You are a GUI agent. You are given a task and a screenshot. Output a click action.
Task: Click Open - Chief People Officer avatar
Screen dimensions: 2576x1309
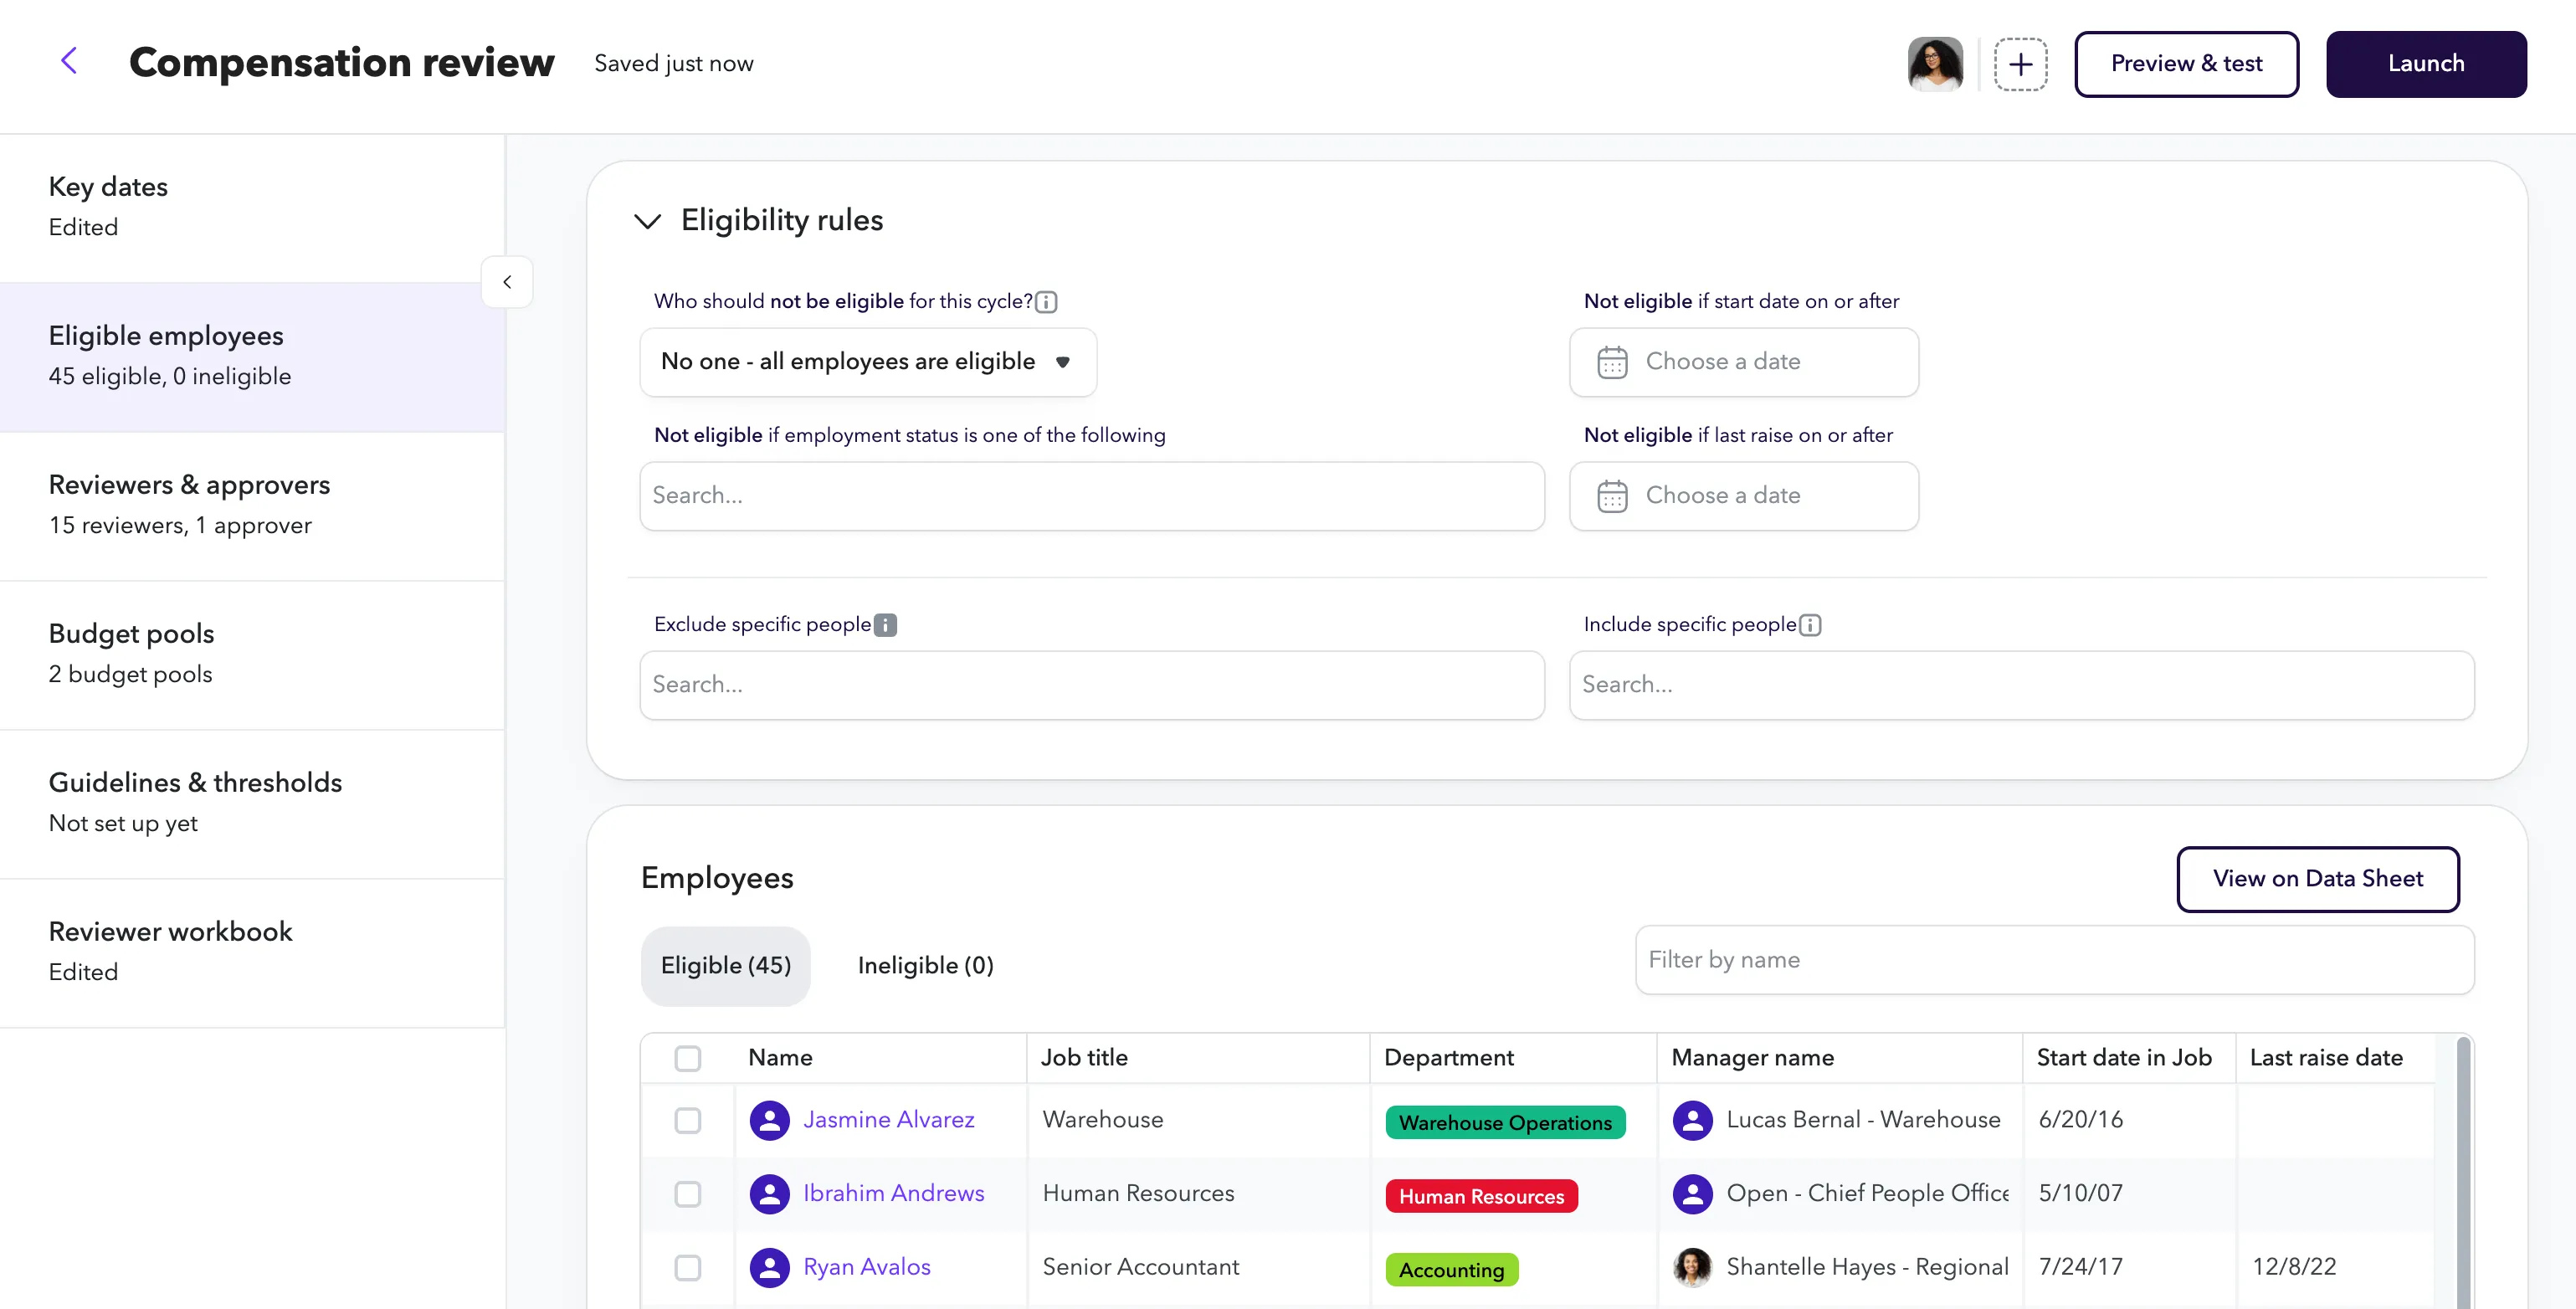[x=1693, y=1194]
